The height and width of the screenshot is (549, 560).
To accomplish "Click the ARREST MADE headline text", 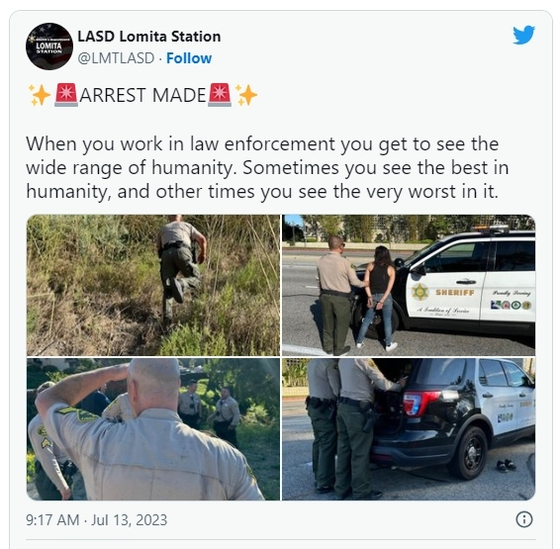I will [142, 95].
